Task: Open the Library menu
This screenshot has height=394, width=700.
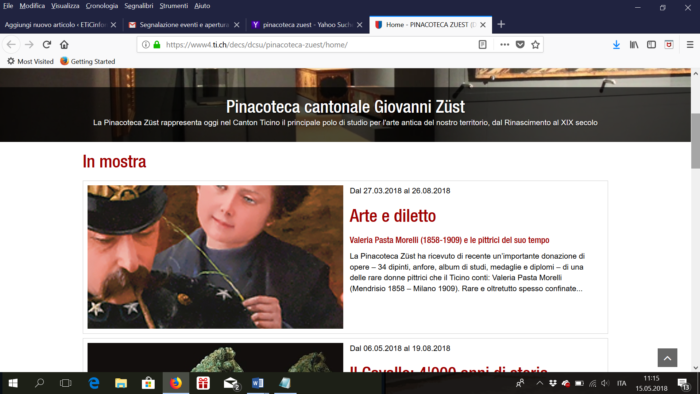Action: [x=634, y=45]
